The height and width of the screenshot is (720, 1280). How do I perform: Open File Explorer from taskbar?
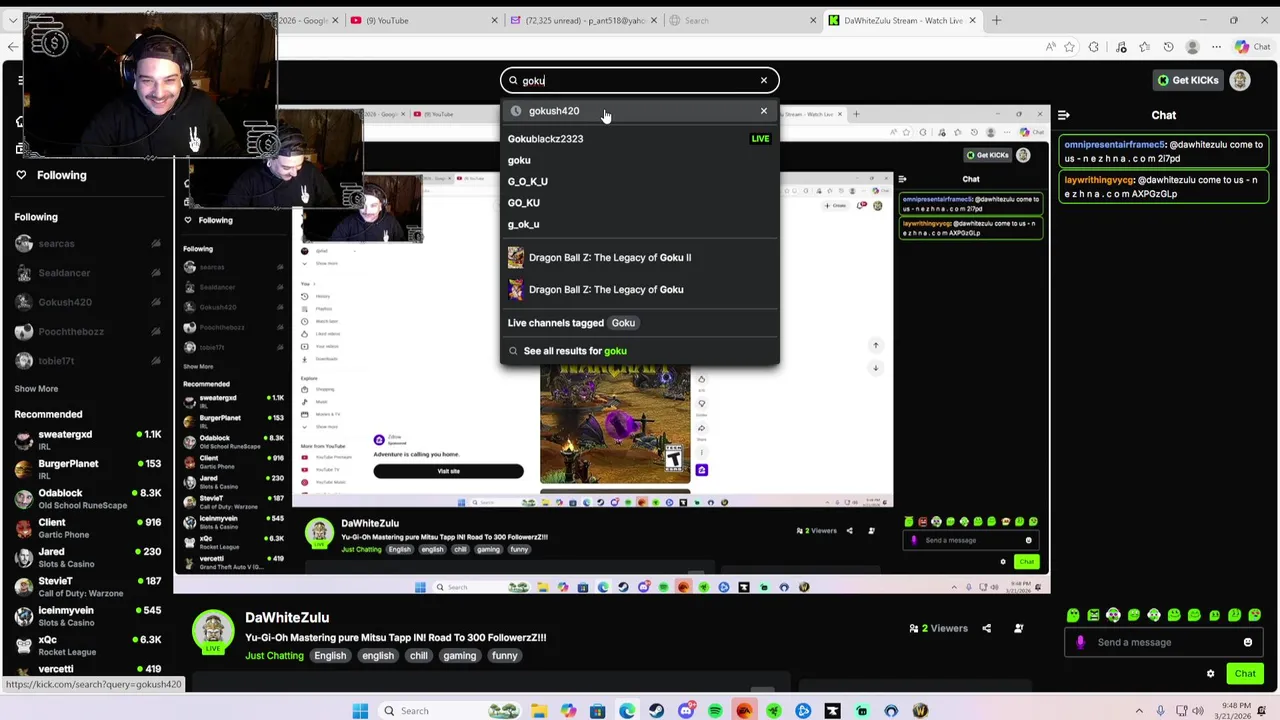pyautogui.click(x=539, y=711)
